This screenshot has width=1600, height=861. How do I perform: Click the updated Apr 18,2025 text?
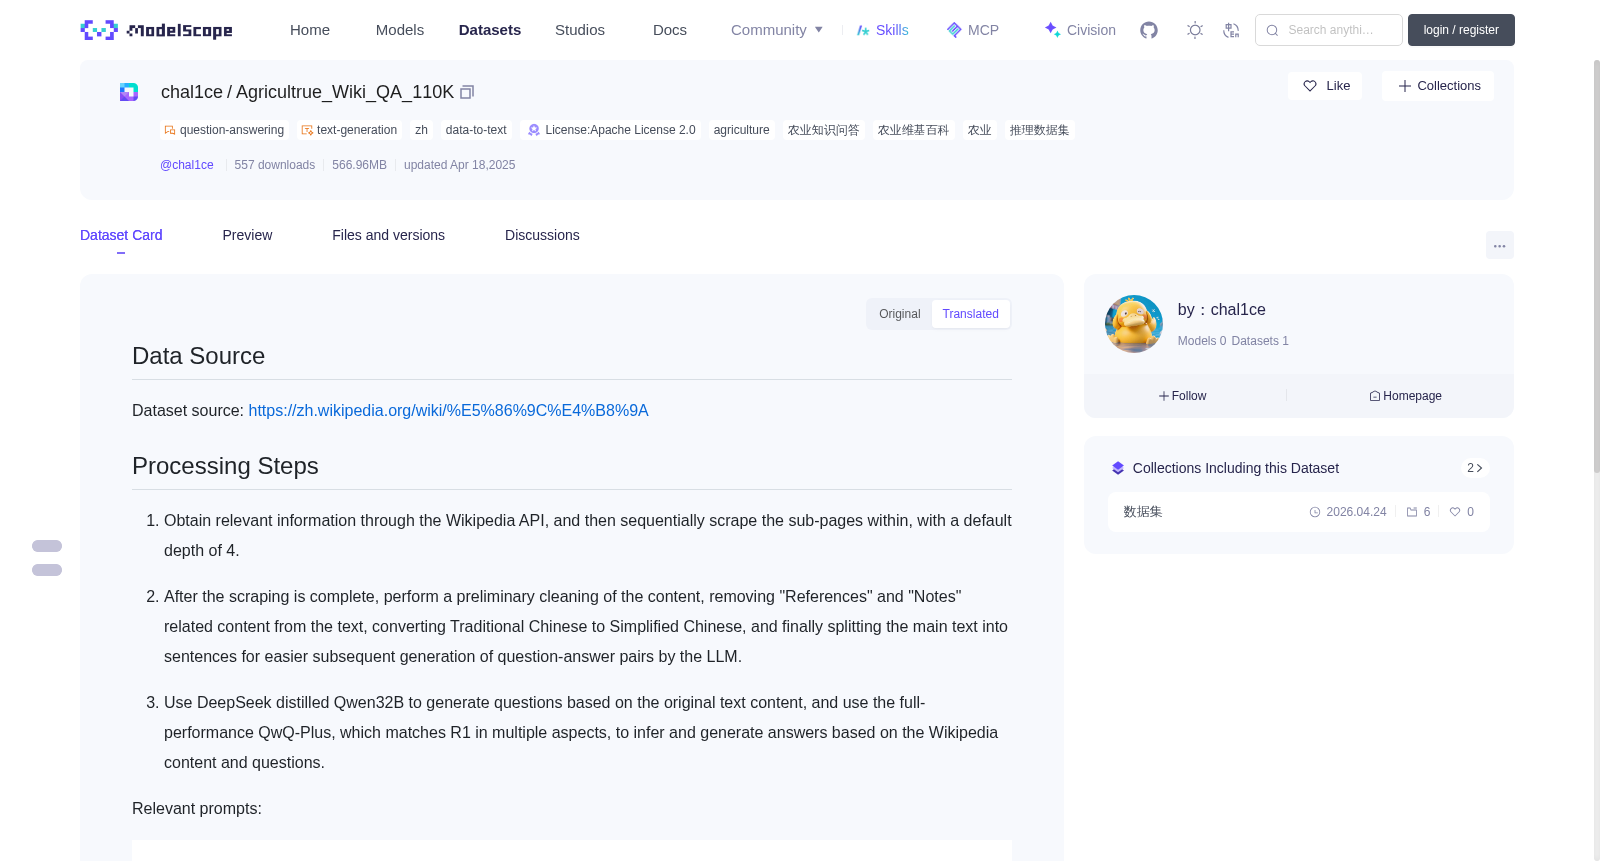[459, 165]
